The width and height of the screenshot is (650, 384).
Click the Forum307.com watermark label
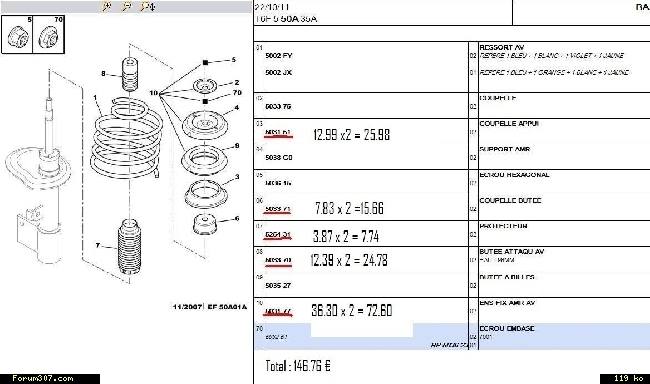(43, 378)
